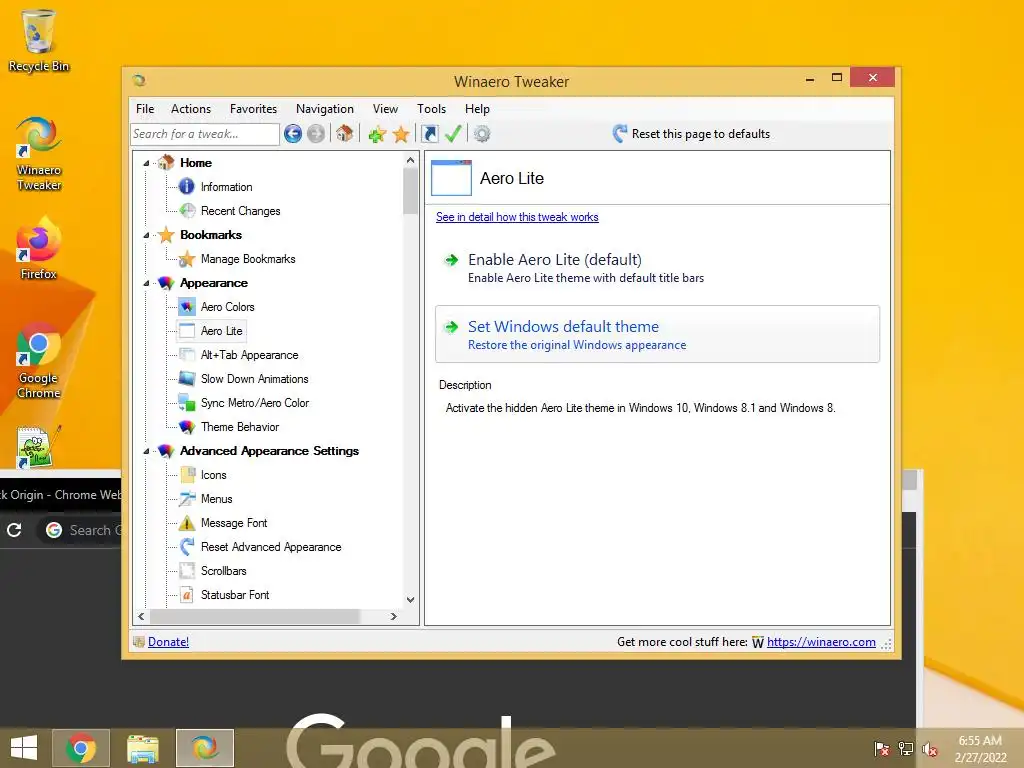Click Reset this page to defaults
The height and width of the screenshot is (768, 1024).
tap(692, 134)
